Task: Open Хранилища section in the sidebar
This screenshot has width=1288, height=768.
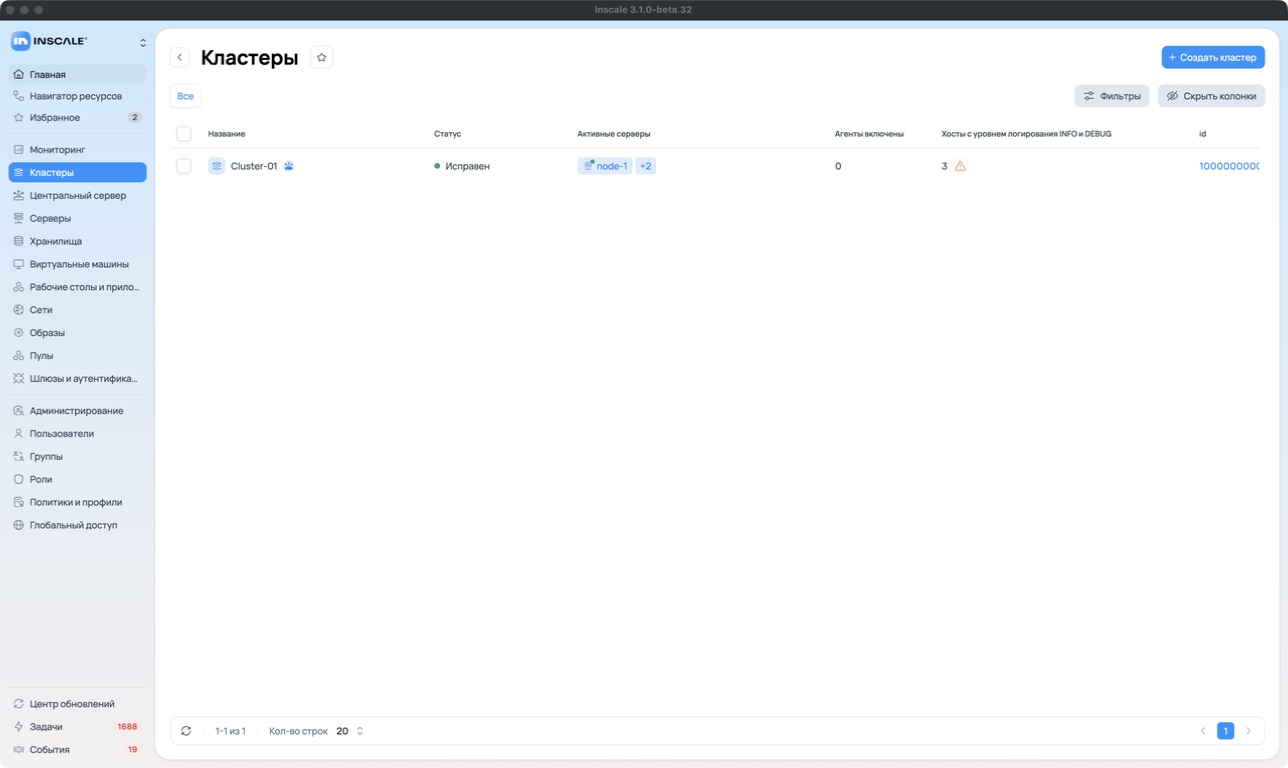Action: [78, 241]
